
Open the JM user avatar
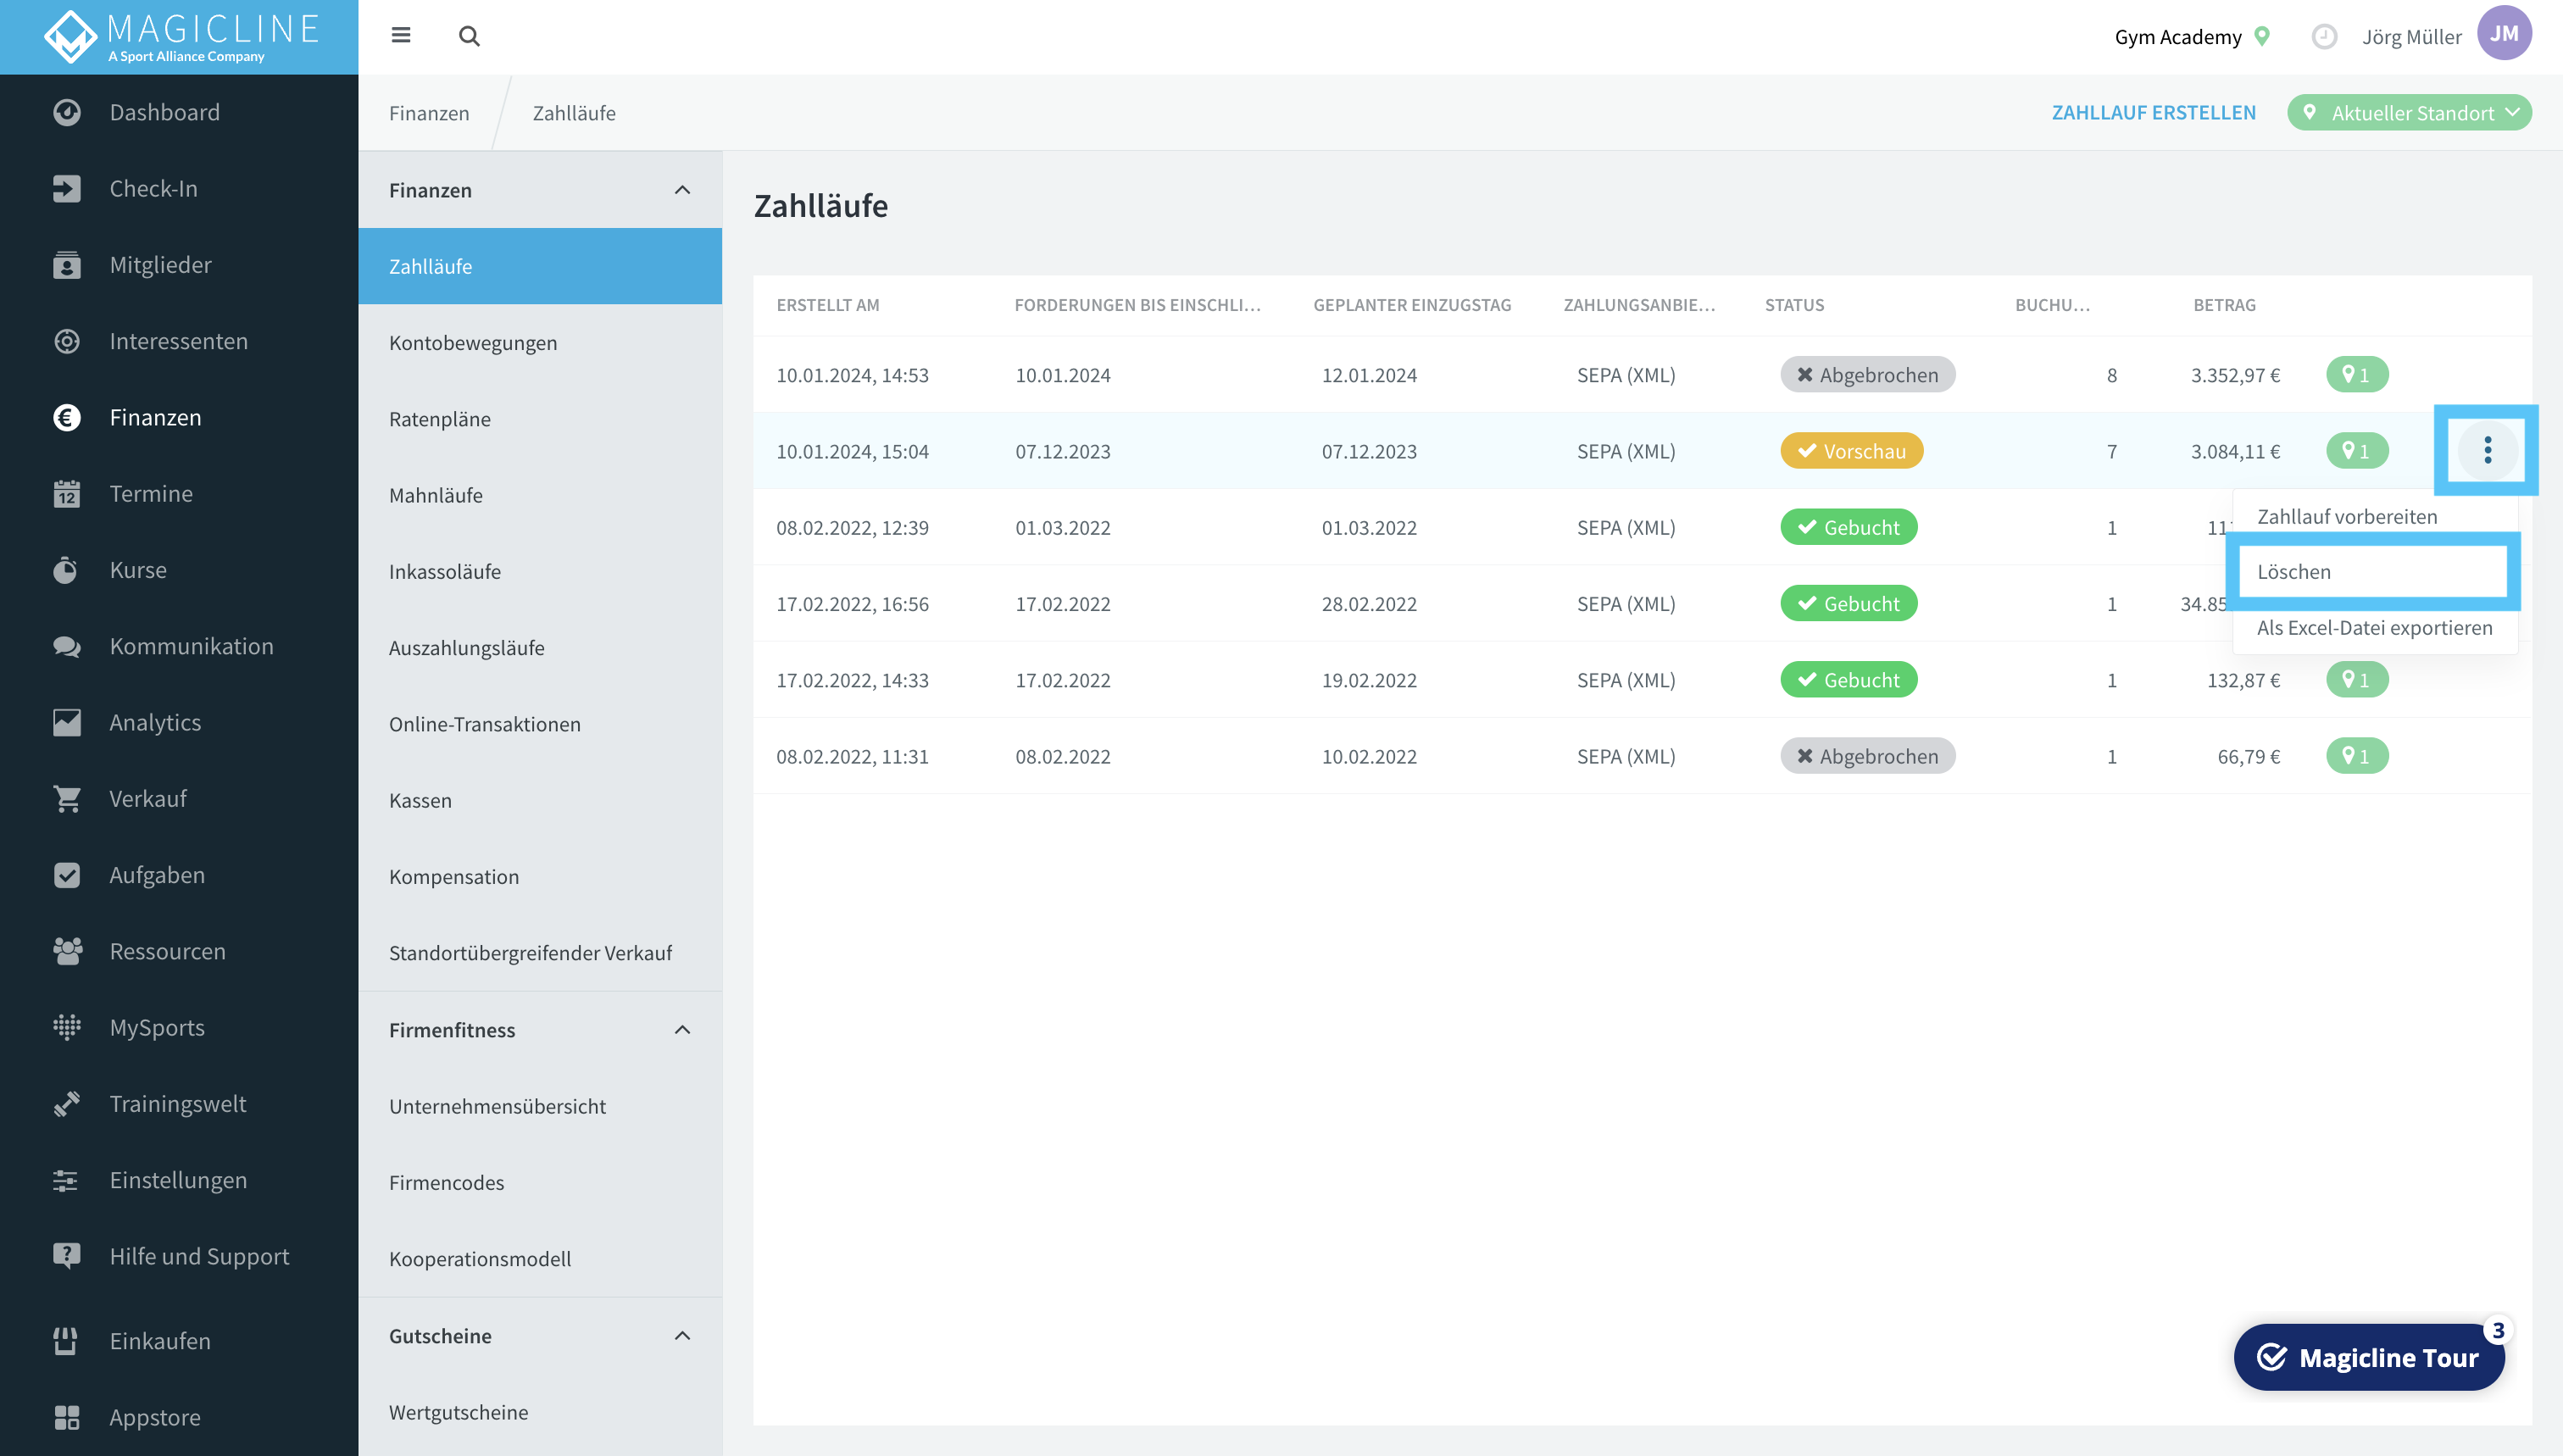pos(2503,33)
